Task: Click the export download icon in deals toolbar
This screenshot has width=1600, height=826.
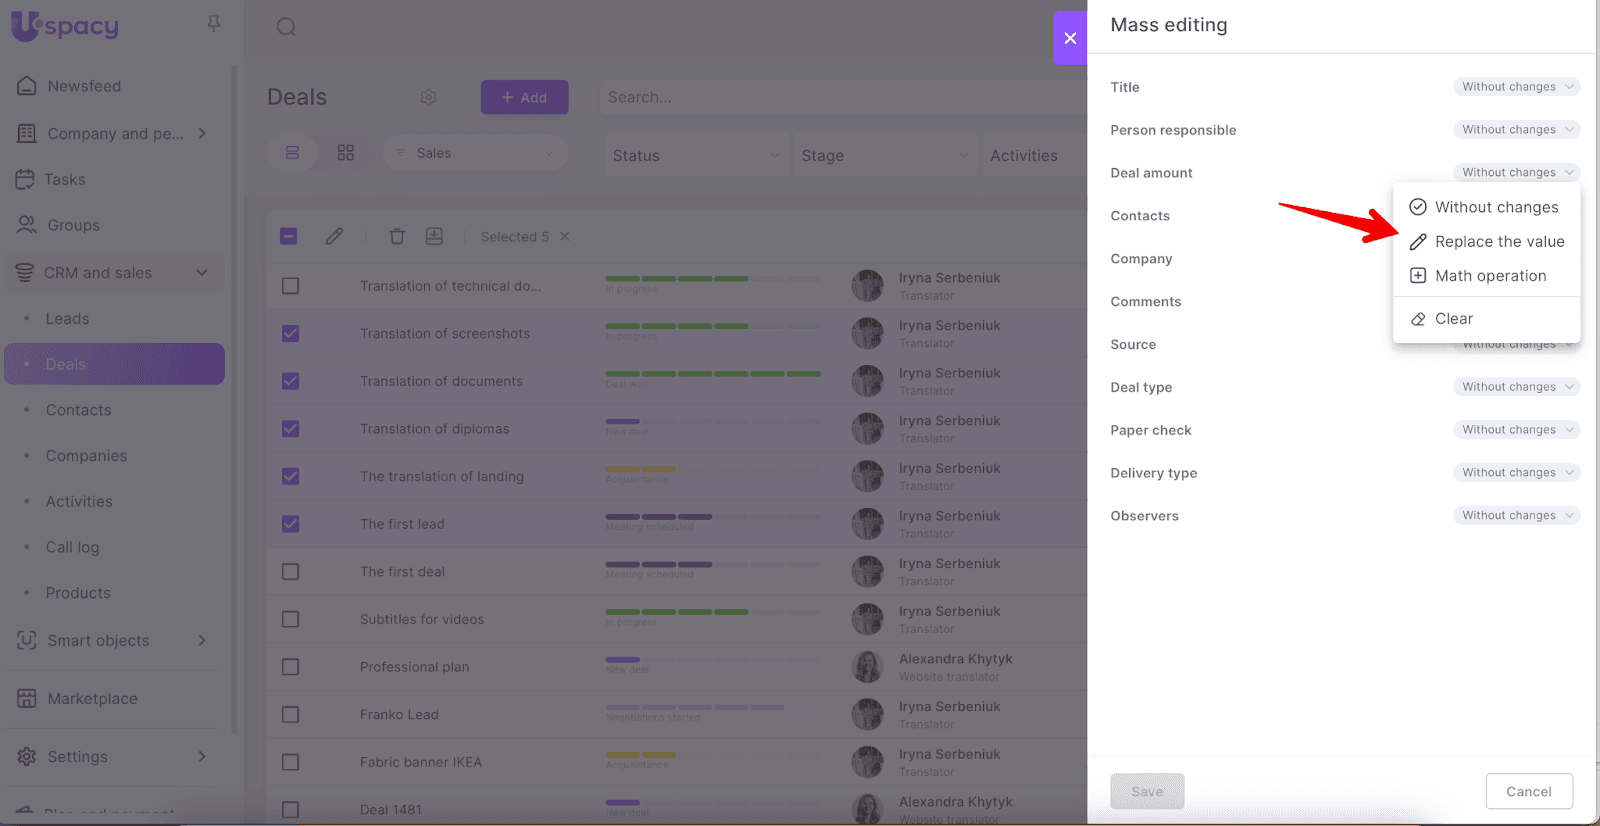Action: [x=434, y=237]
